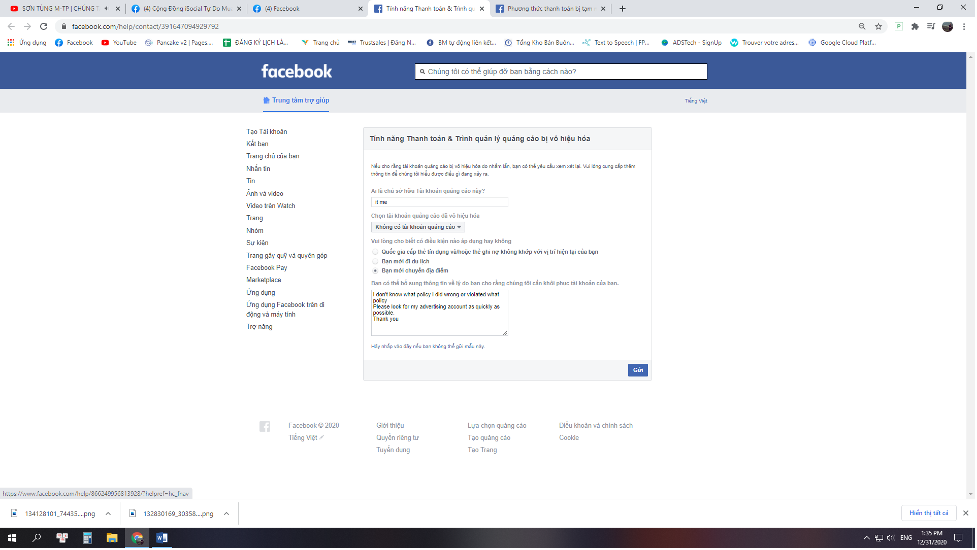Open the ADSTech - SignUp bookmark
The height and width of the screenshot is (550, 977).
(691, 42)
